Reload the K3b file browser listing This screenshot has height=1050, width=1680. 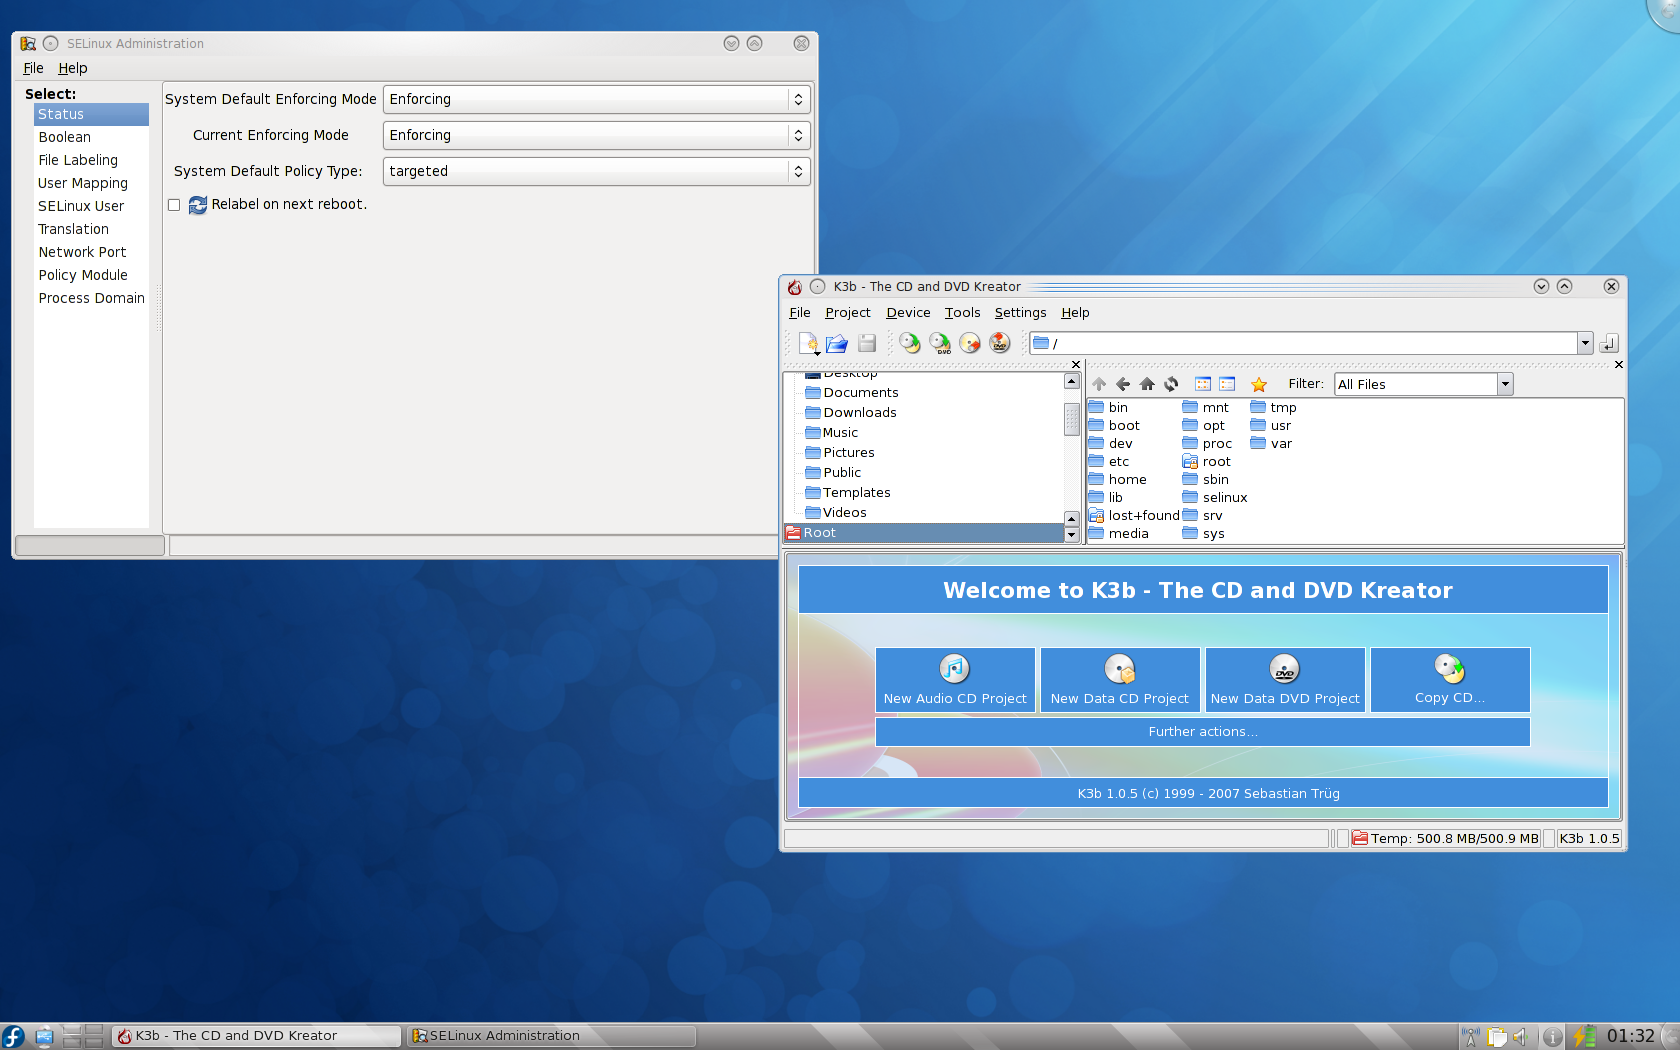tap(1171, 384)
